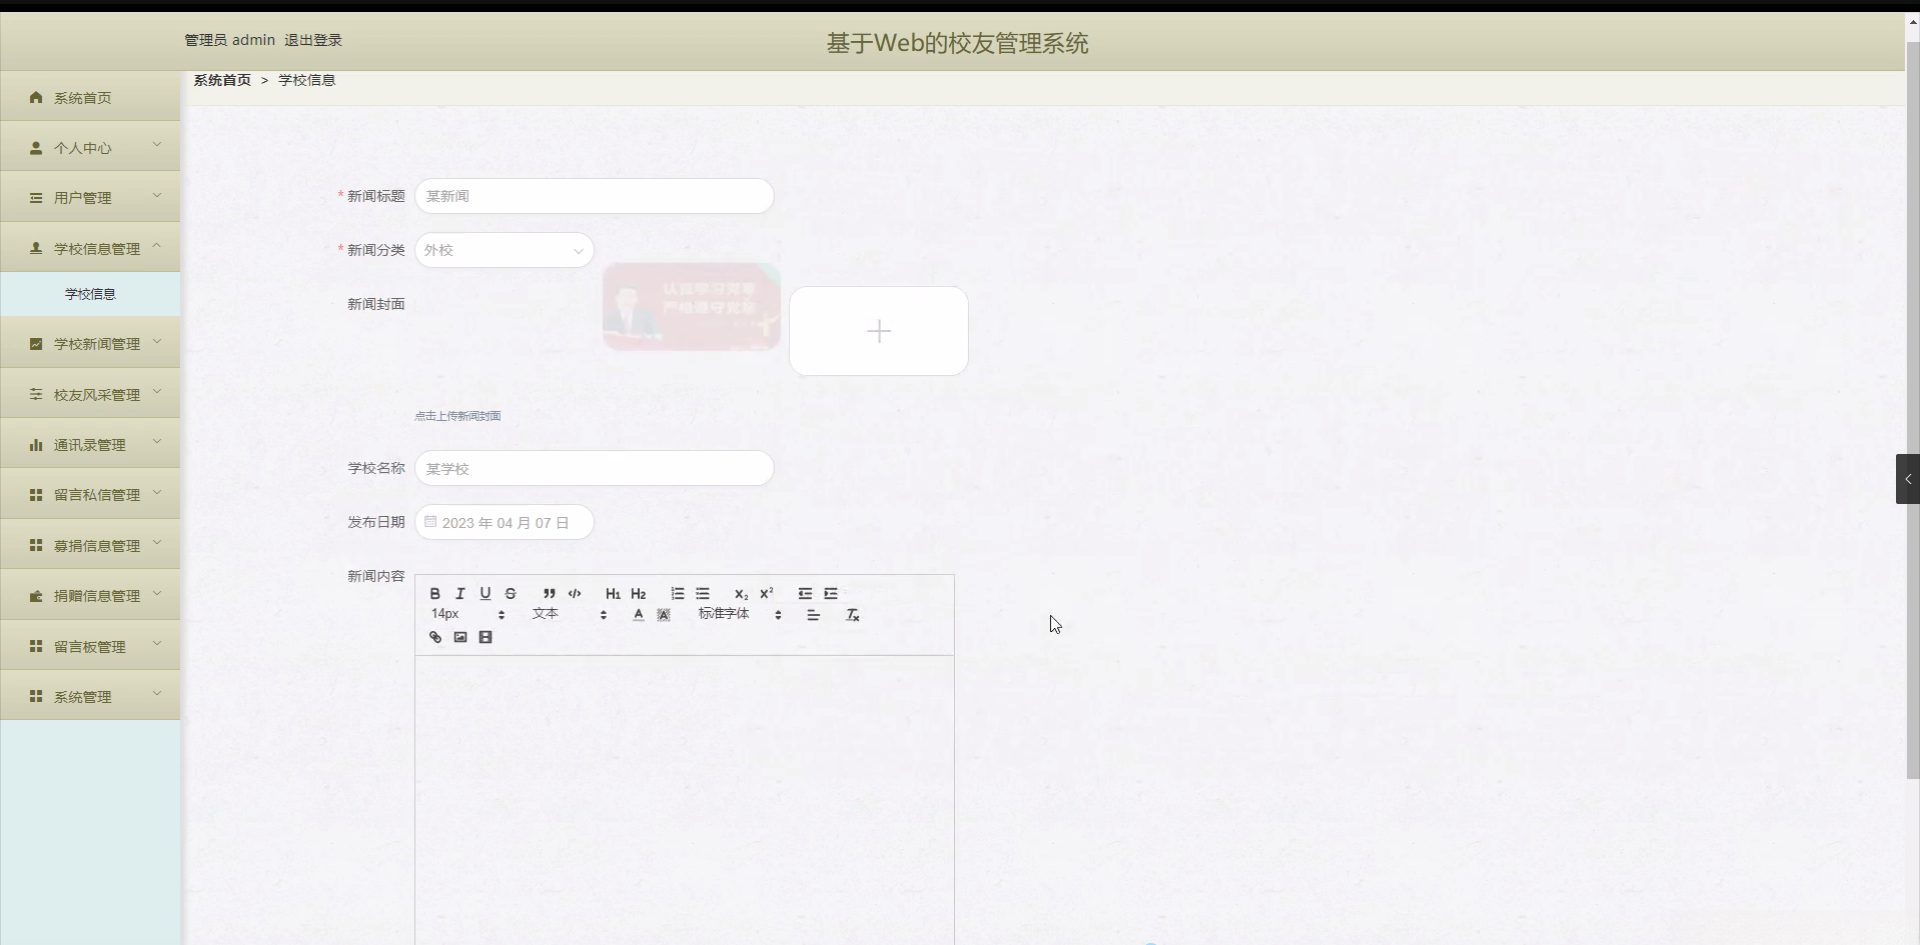
Task: Increase indent in the editor
Action: tap(830, 593)
